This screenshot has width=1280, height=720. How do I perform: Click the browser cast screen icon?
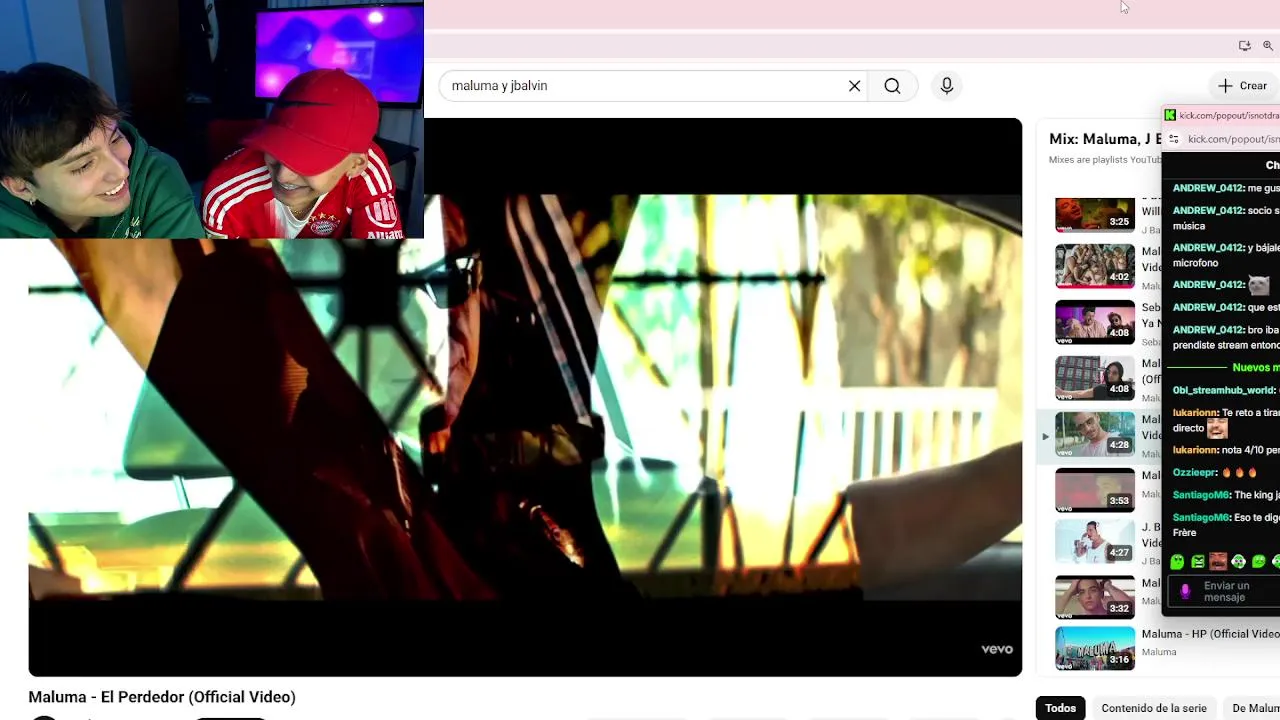point(1244,46)
